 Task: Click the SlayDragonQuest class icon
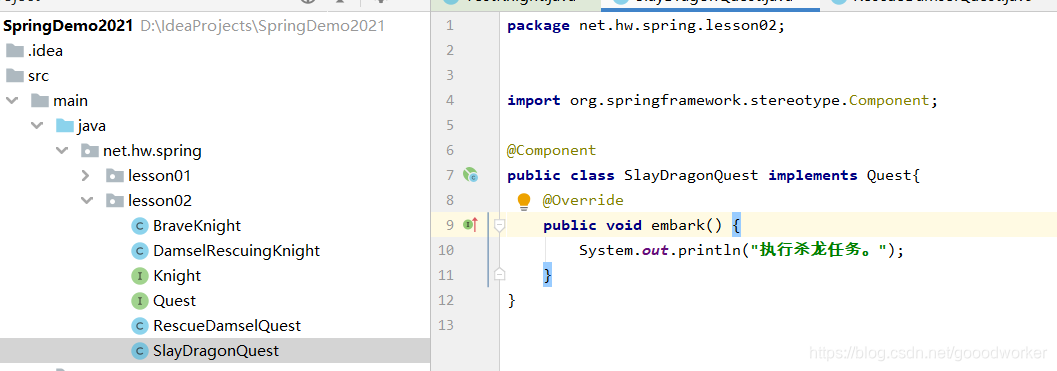tap(140, 351)
